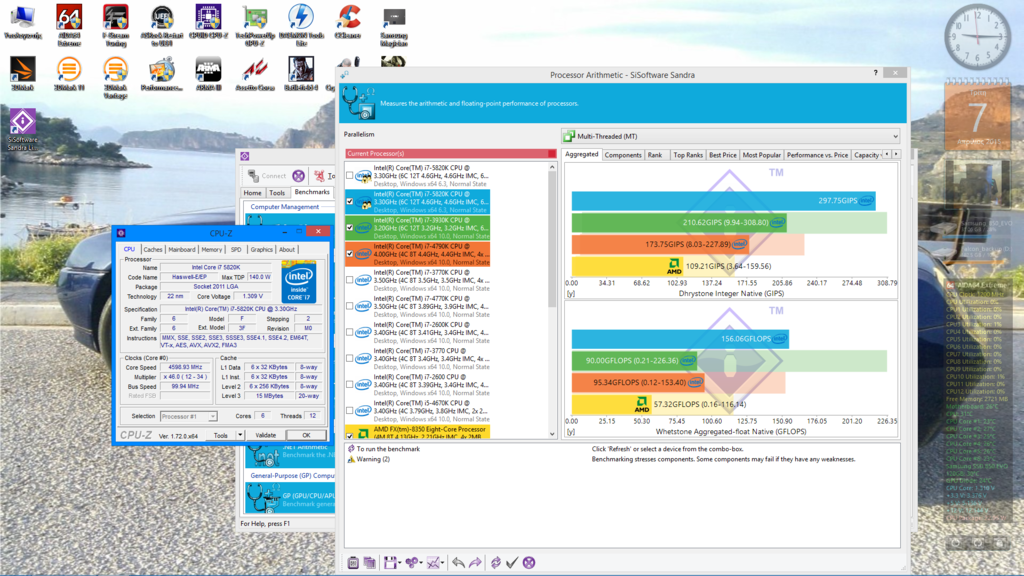Open the gears engine icon's dropdown arrow

coord(421,563)
